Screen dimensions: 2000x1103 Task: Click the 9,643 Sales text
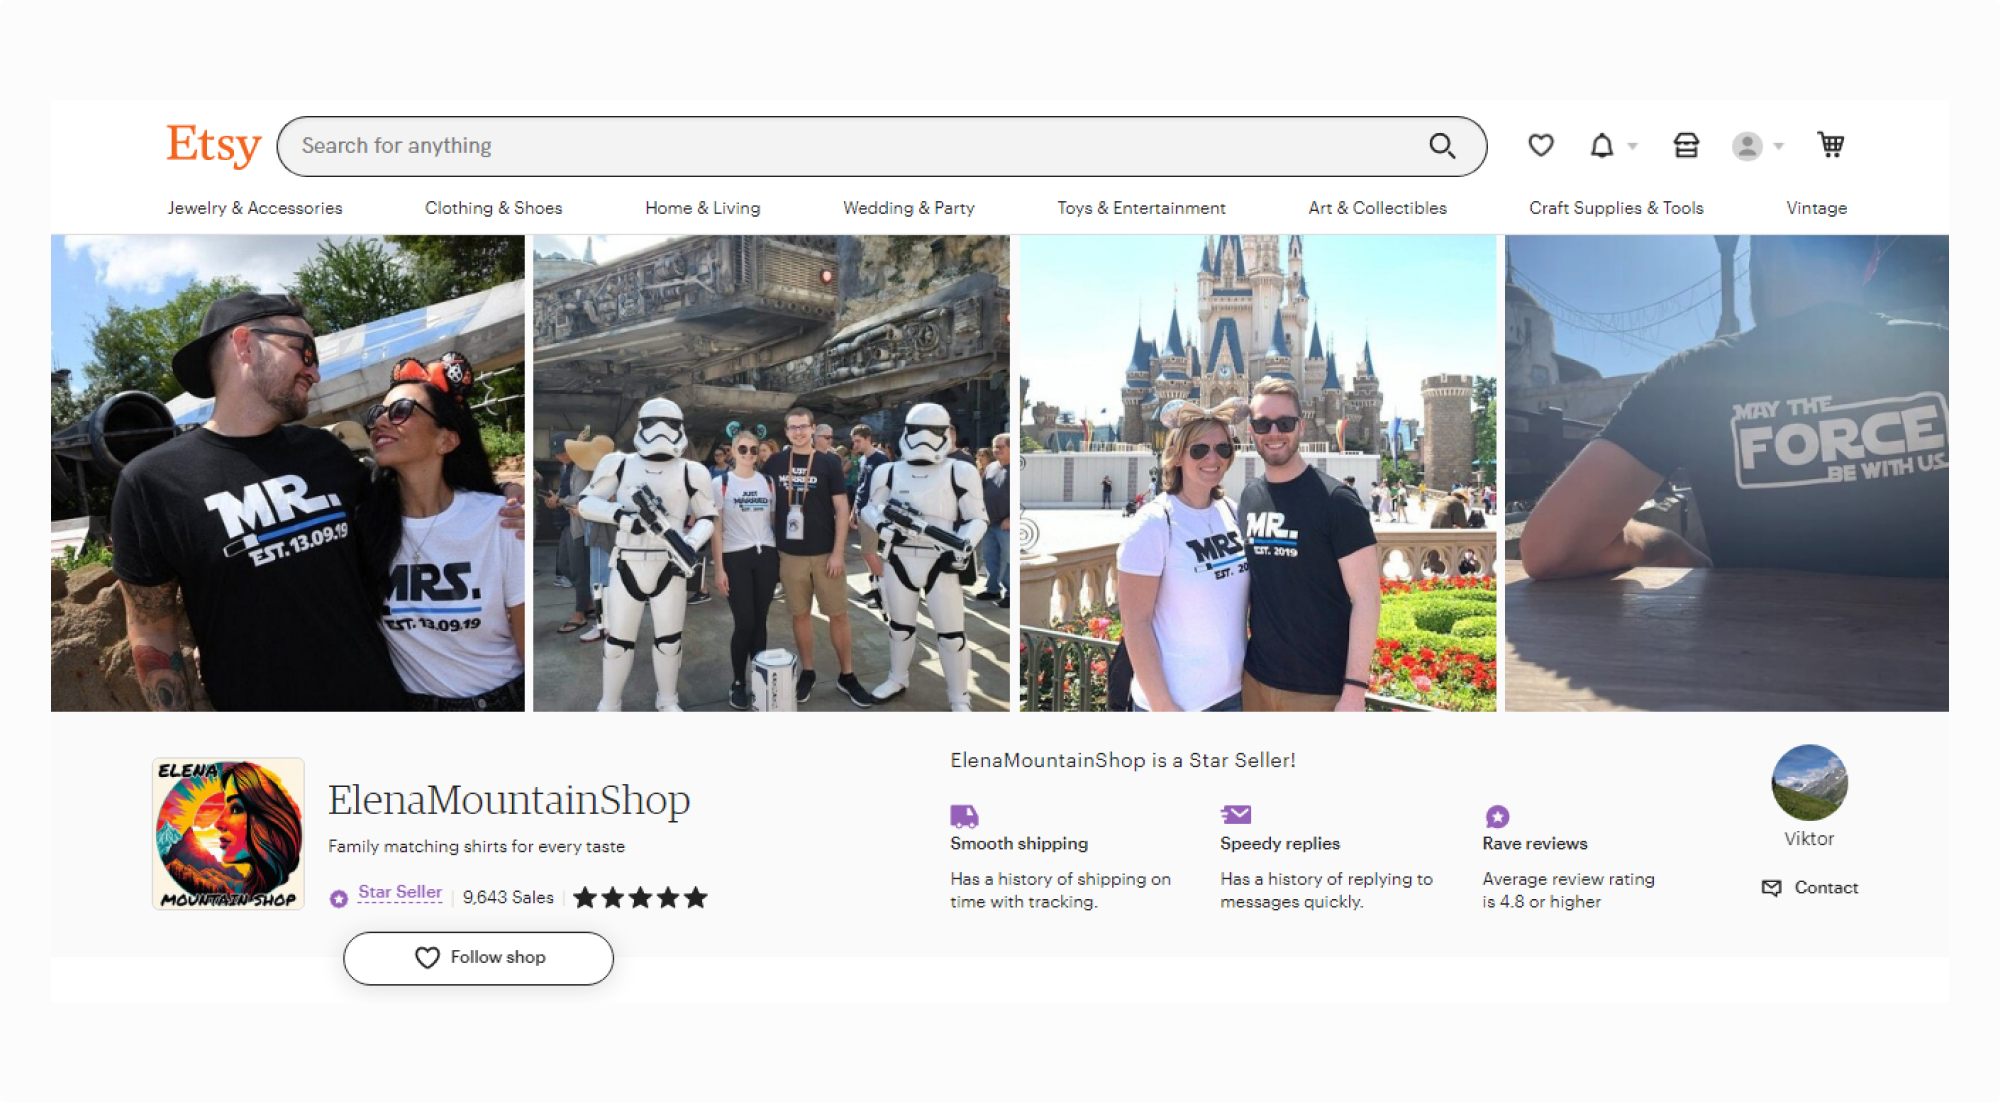pyautogui.click(x=508, y=897)
